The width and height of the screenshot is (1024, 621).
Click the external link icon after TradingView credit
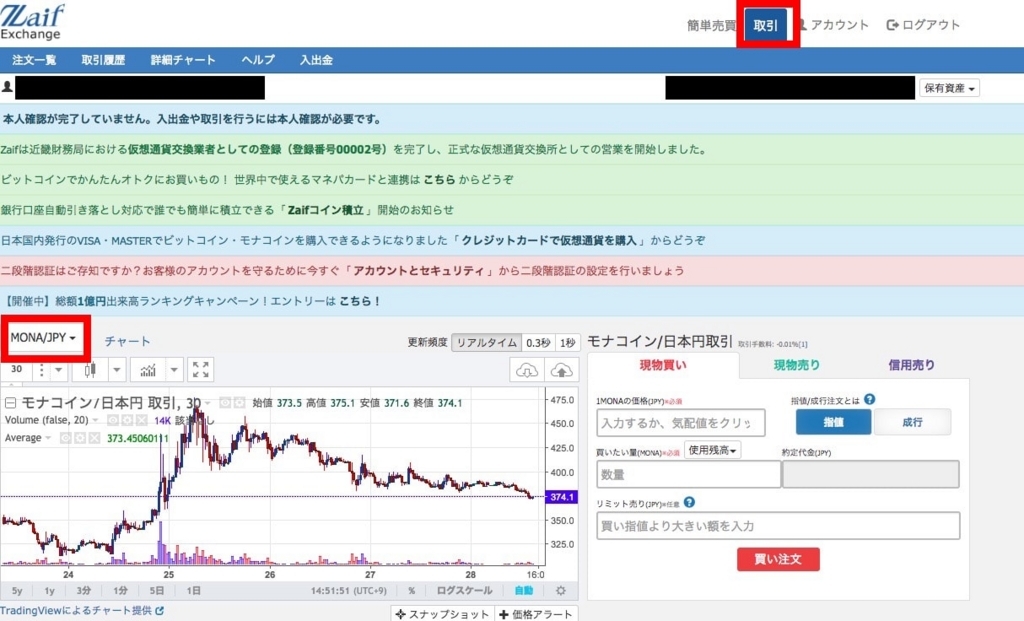tap(159, 611)
